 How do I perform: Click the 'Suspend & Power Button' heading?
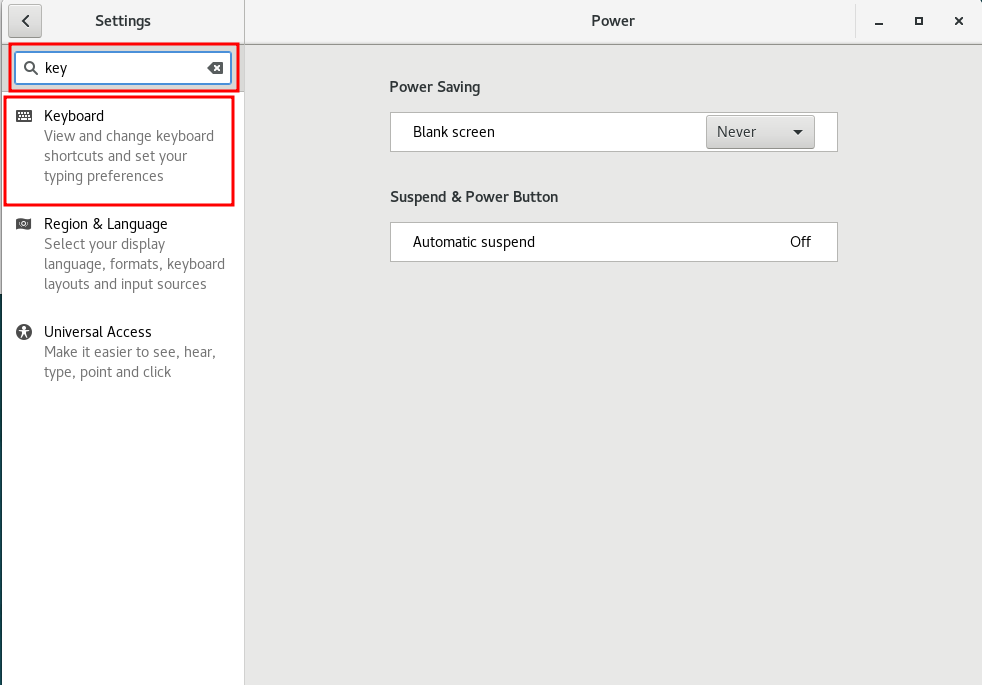(474, 197)
